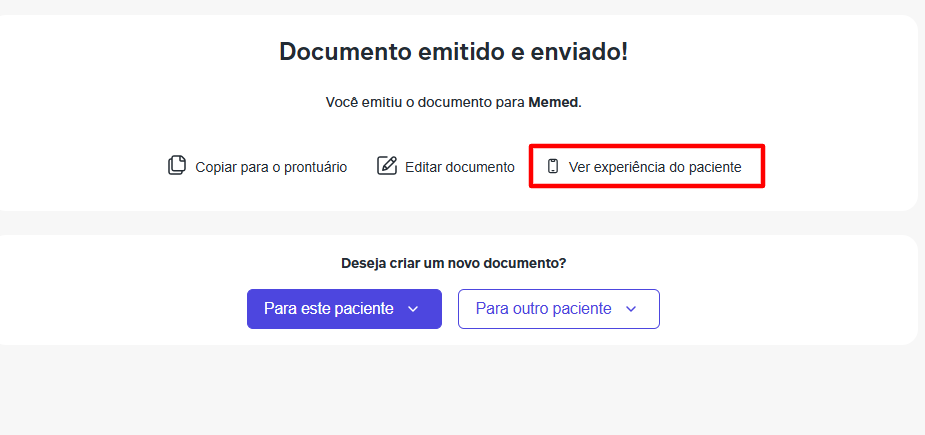Click the Deseja criar um novo documento? text
The image size is (925, 435).
[454, 263]
